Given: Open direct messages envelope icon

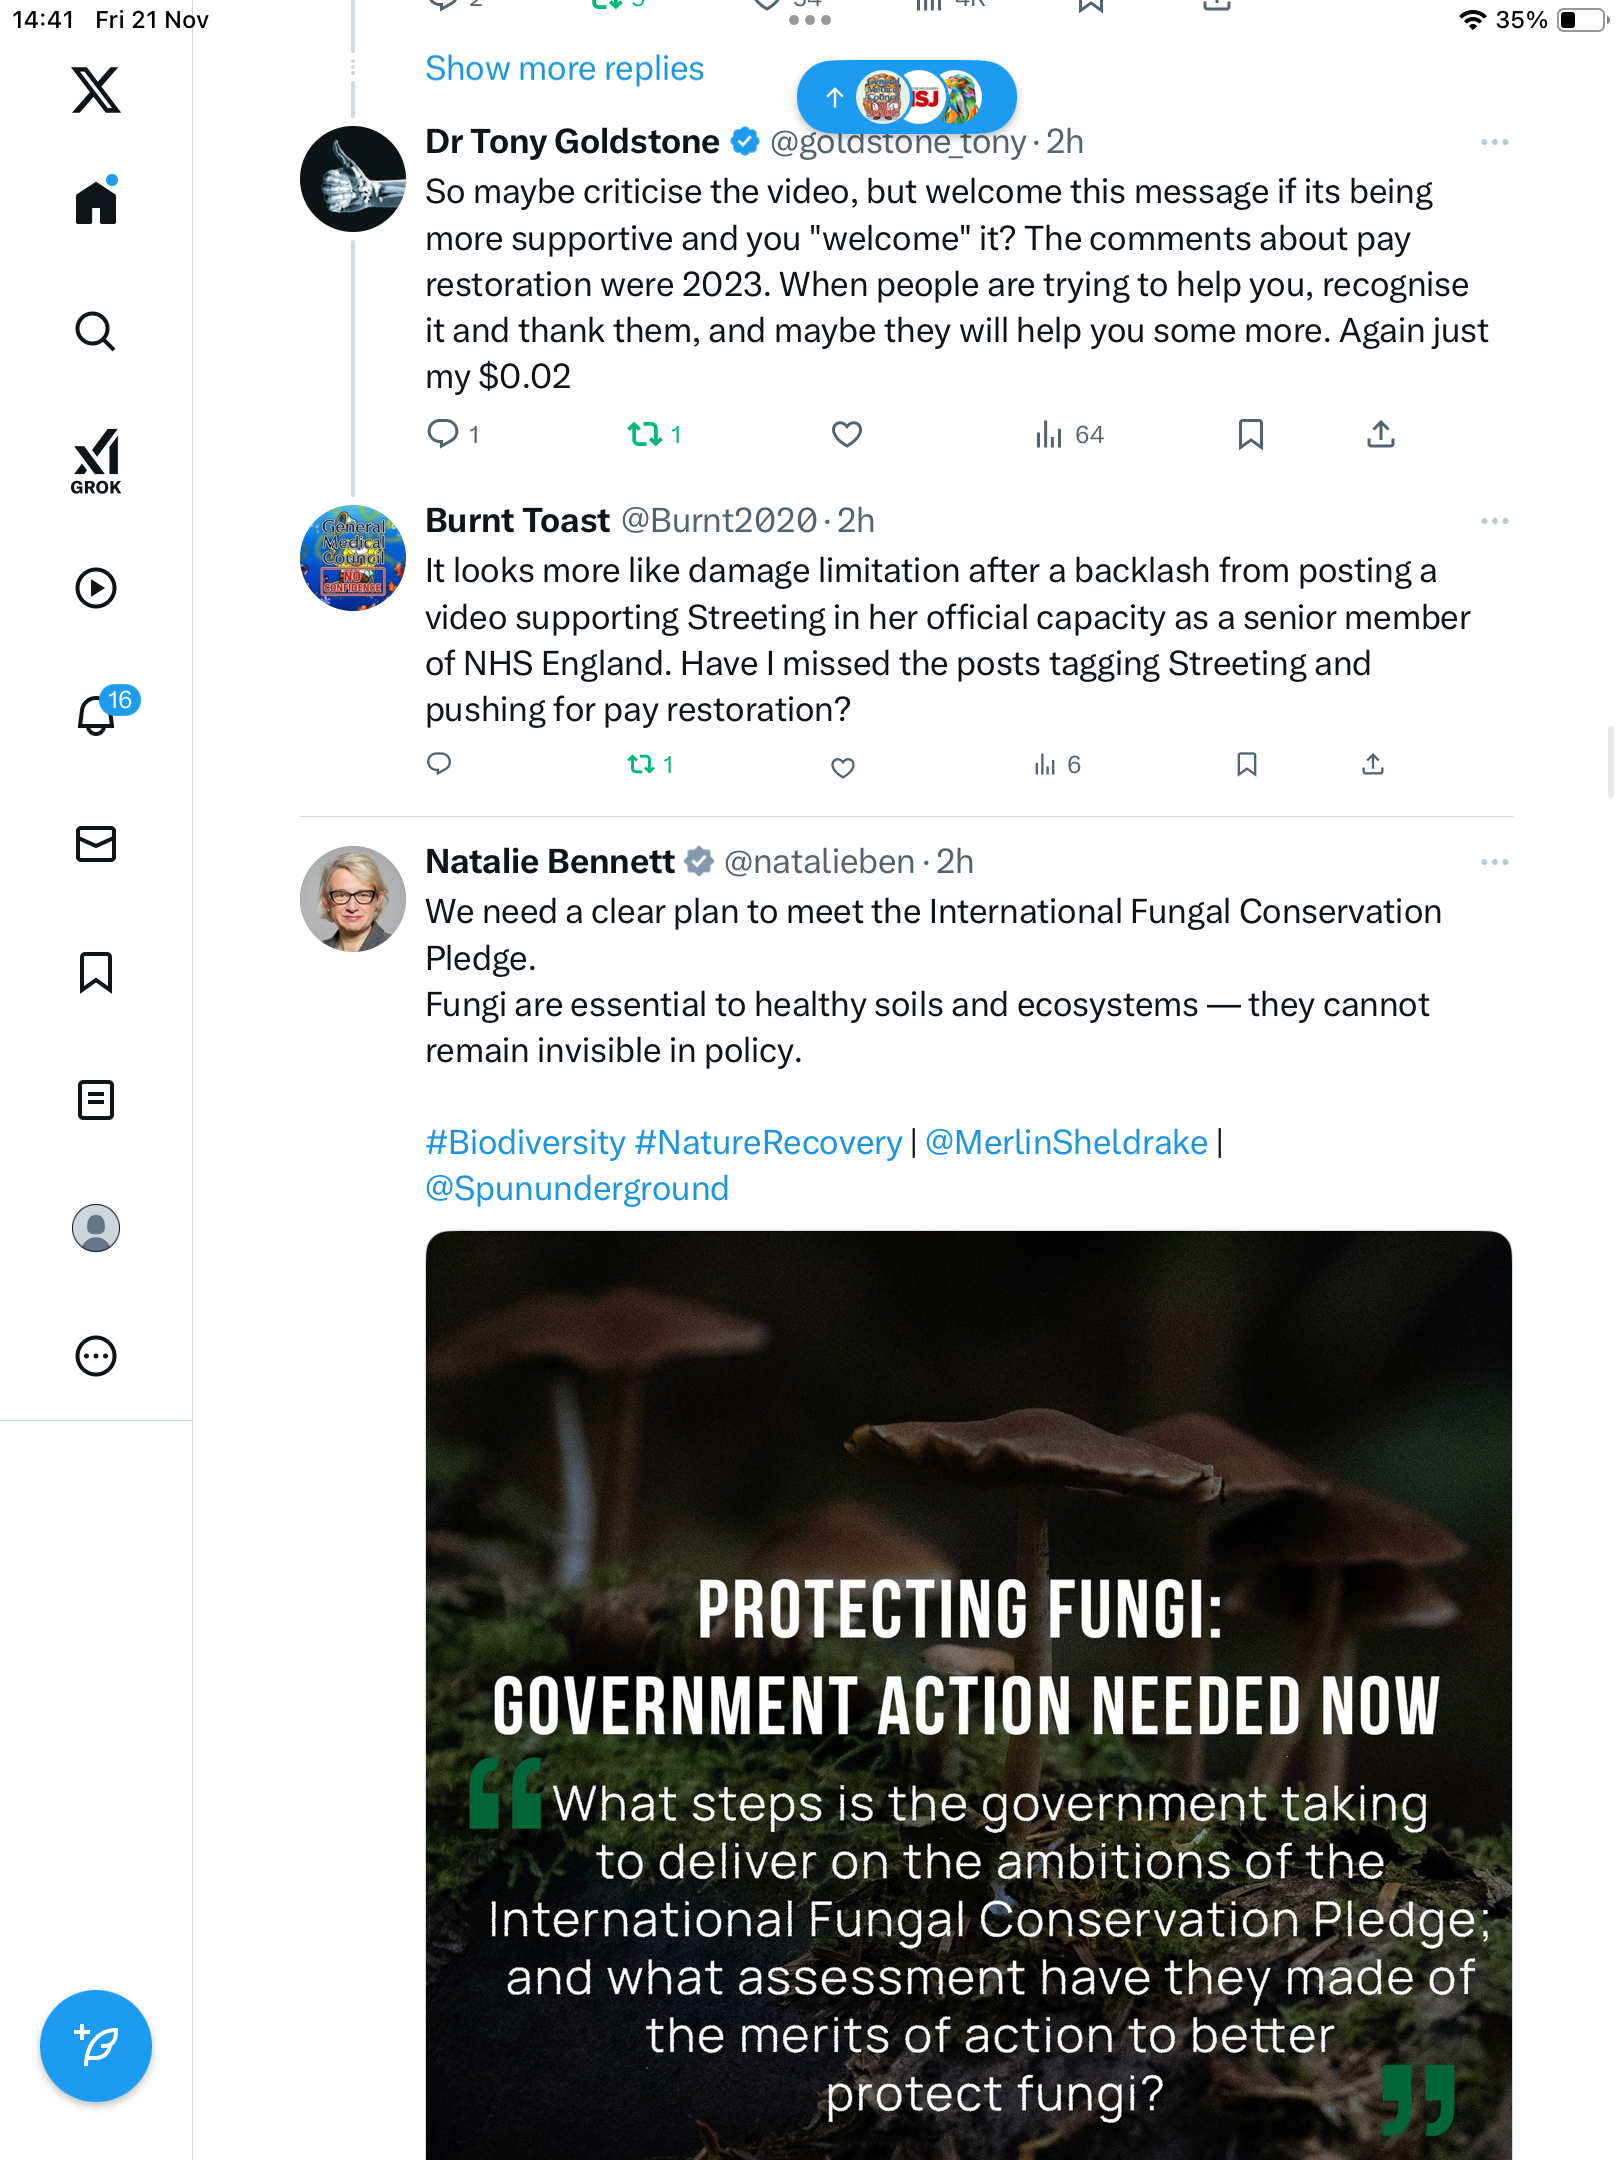Looking at the screenshot, I should [96, 844].
